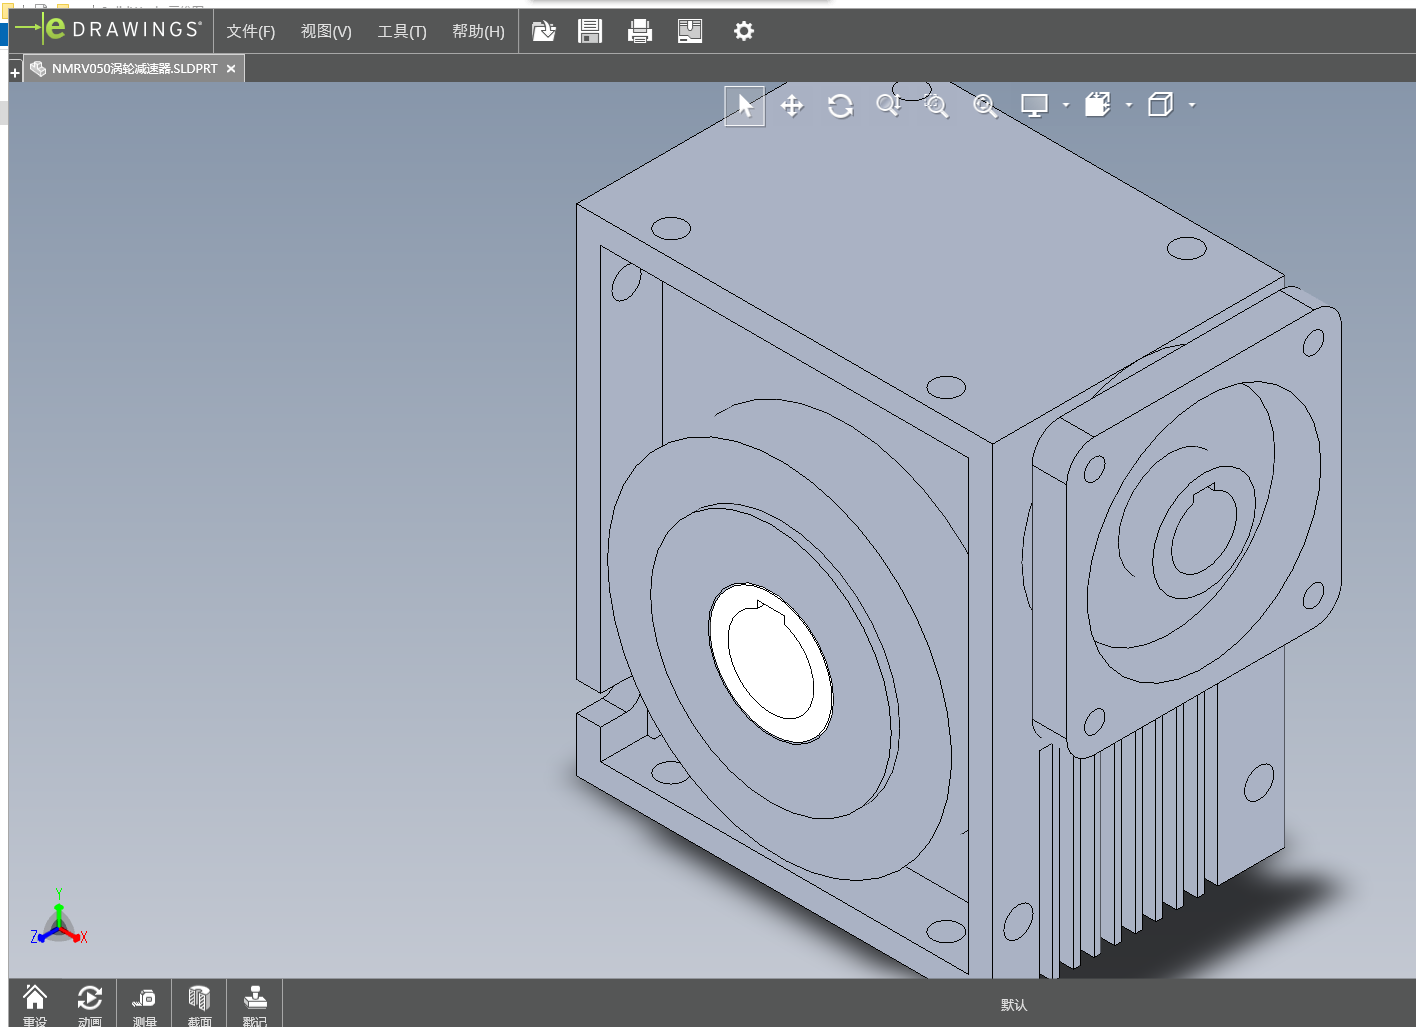Open the 工具(T) menu
1416x1027 pixels.
402,31
